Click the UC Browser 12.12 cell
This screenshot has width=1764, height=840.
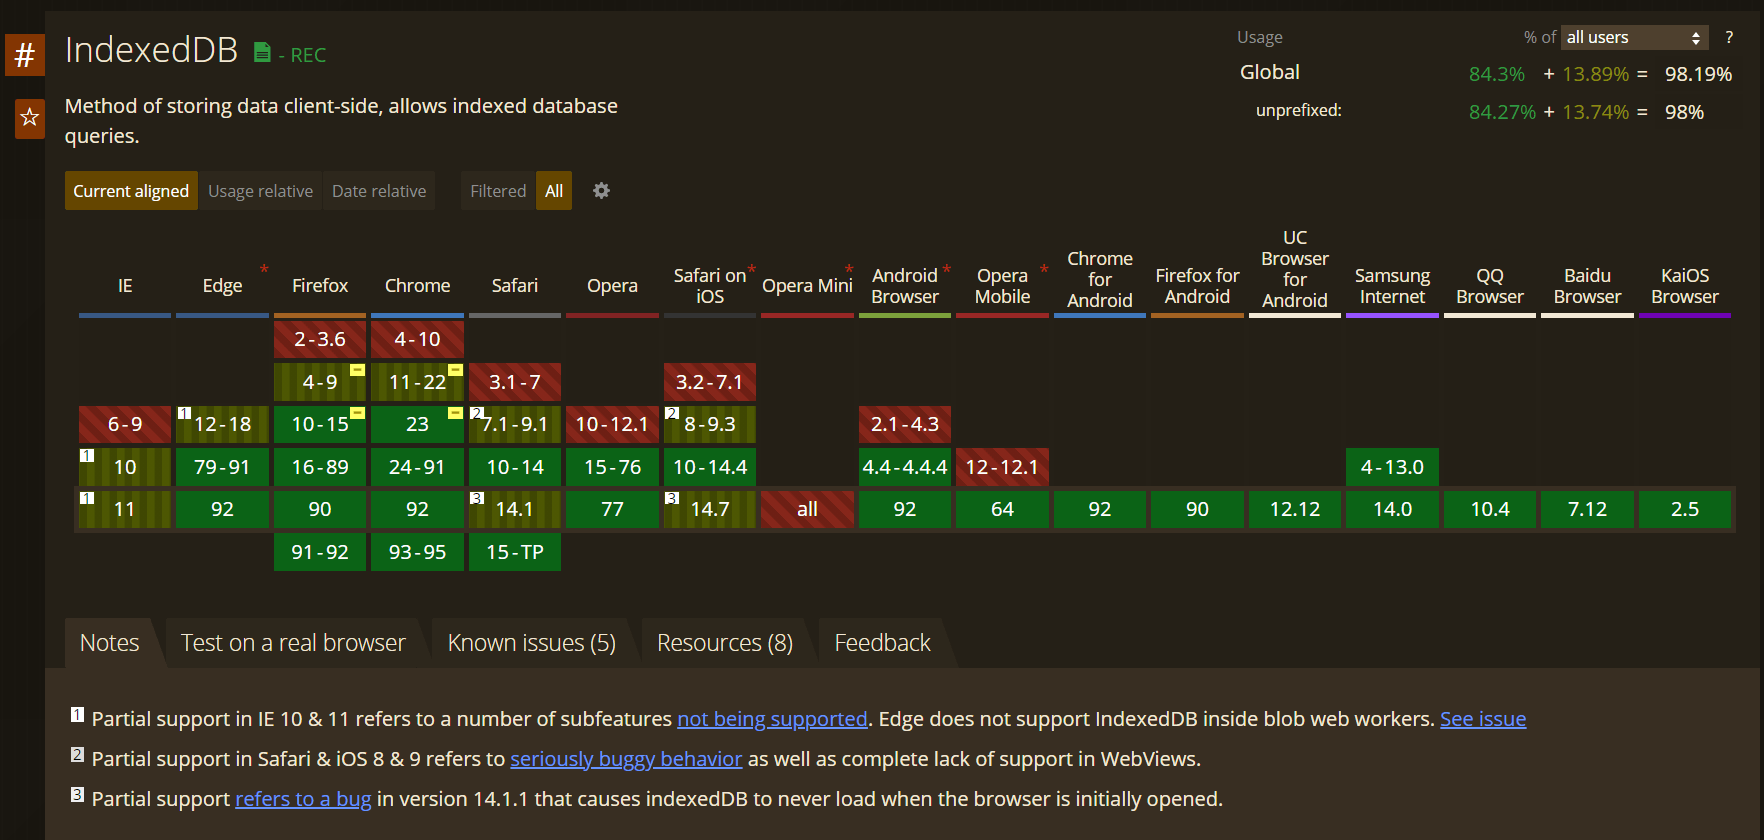1295,509
